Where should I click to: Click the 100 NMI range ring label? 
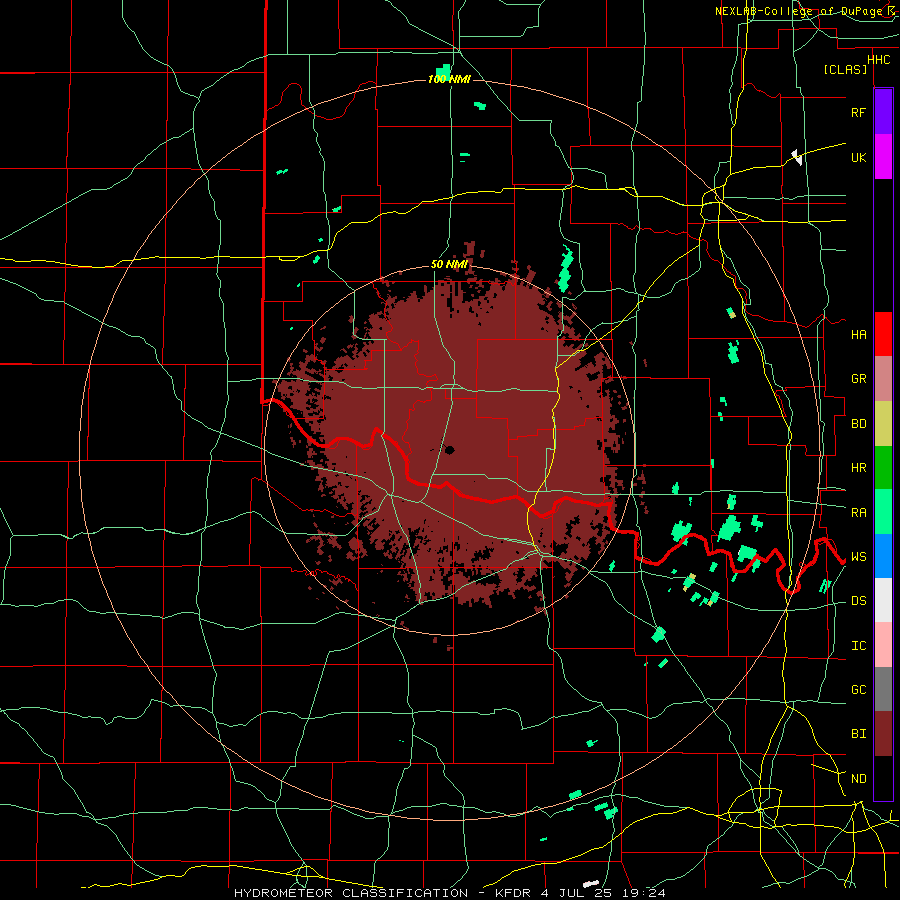pos(449,79)
